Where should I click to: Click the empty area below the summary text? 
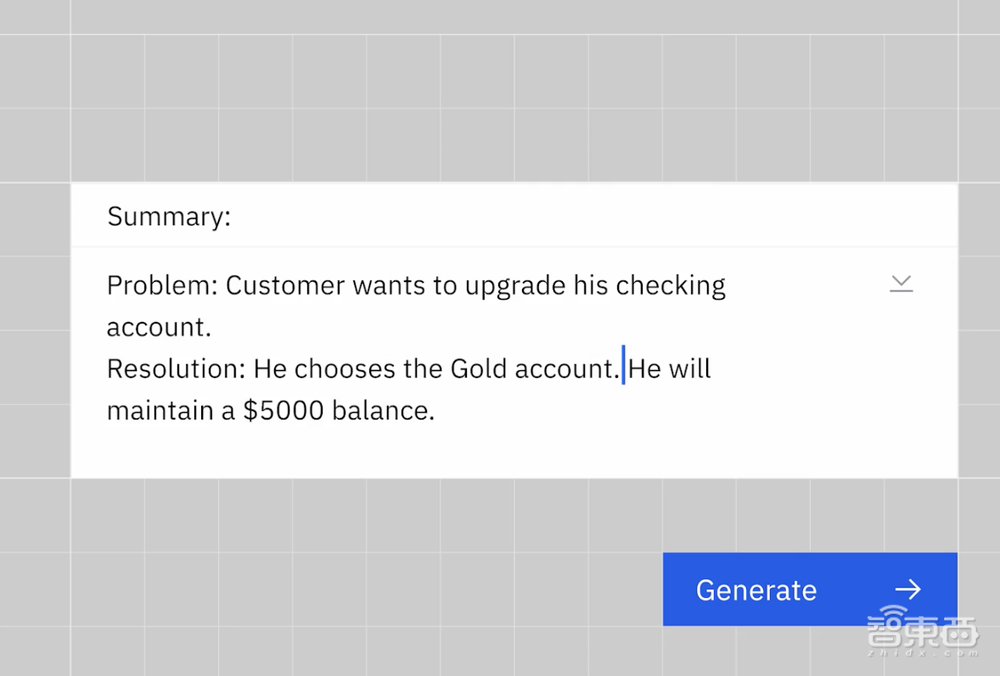(x=500, y=452)
